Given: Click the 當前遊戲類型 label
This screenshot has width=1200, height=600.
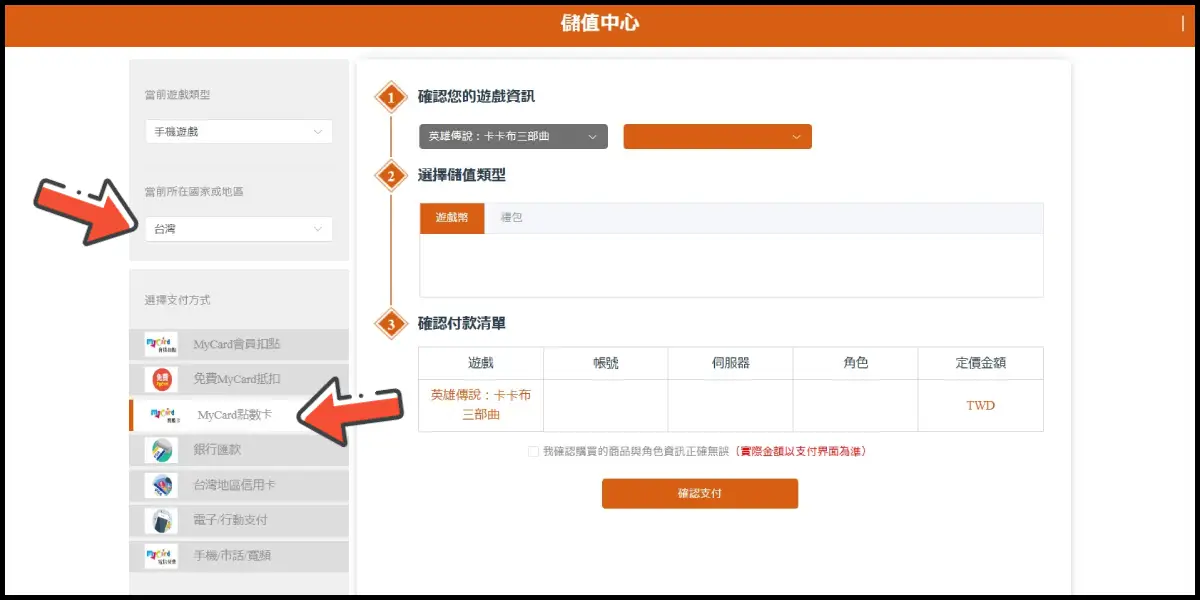Looking at the screenshot, I should click(x=177, y=95).
